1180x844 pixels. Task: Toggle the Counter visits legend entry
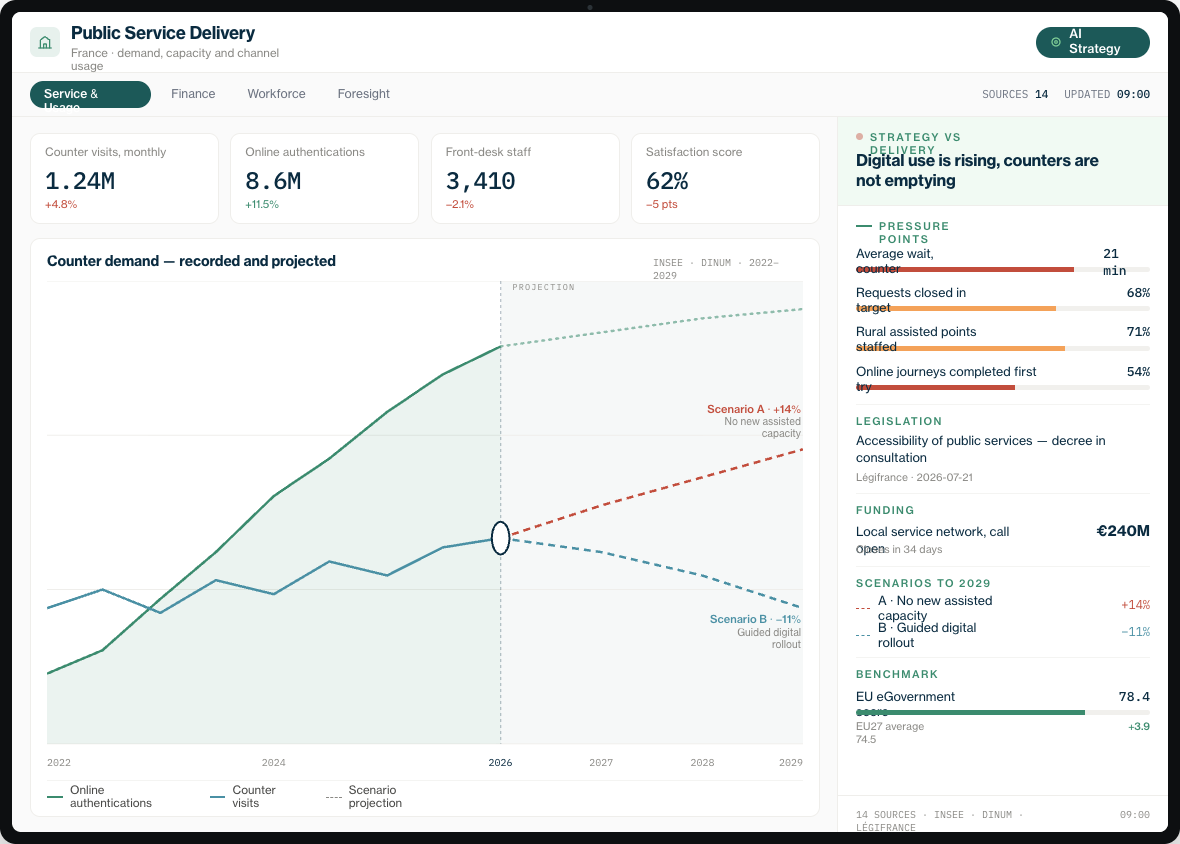tap(243, 797)
